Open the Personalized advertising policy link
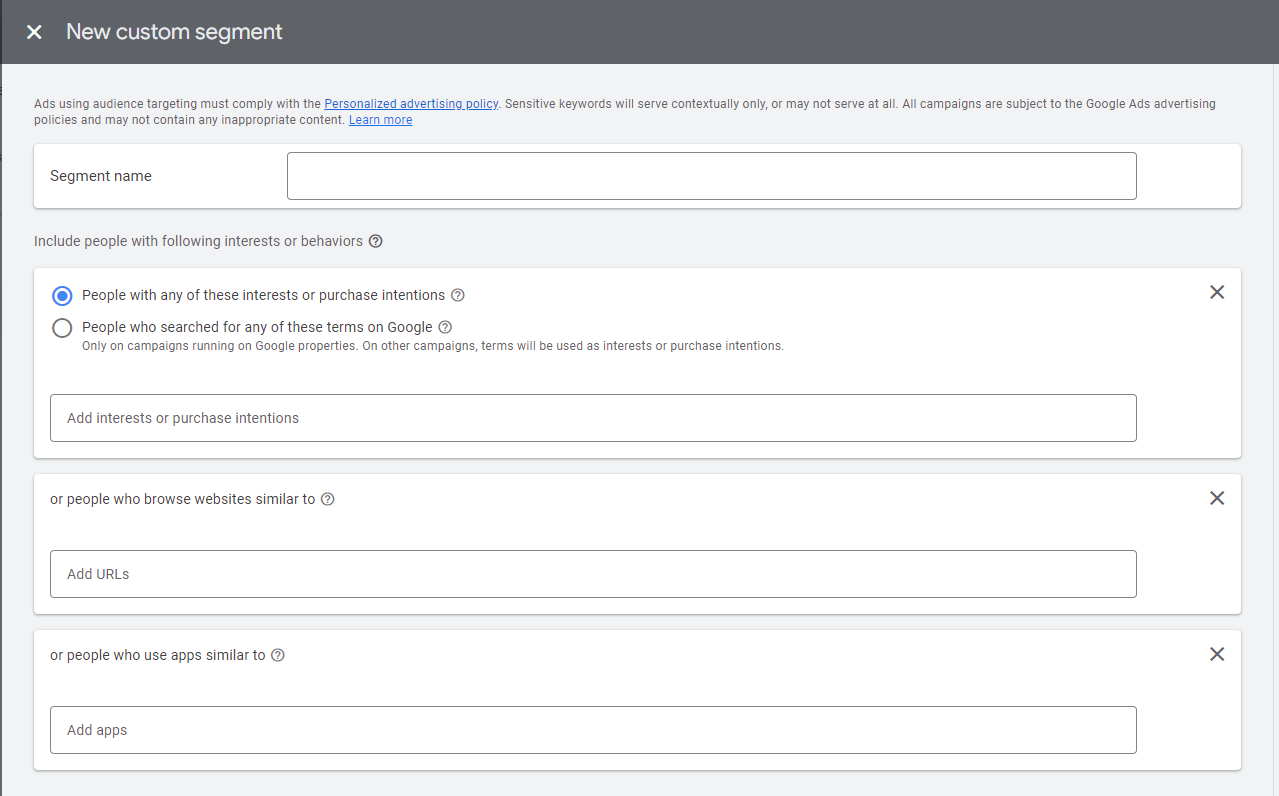The width and height of the screenshot is (1279, 796). 411,104
